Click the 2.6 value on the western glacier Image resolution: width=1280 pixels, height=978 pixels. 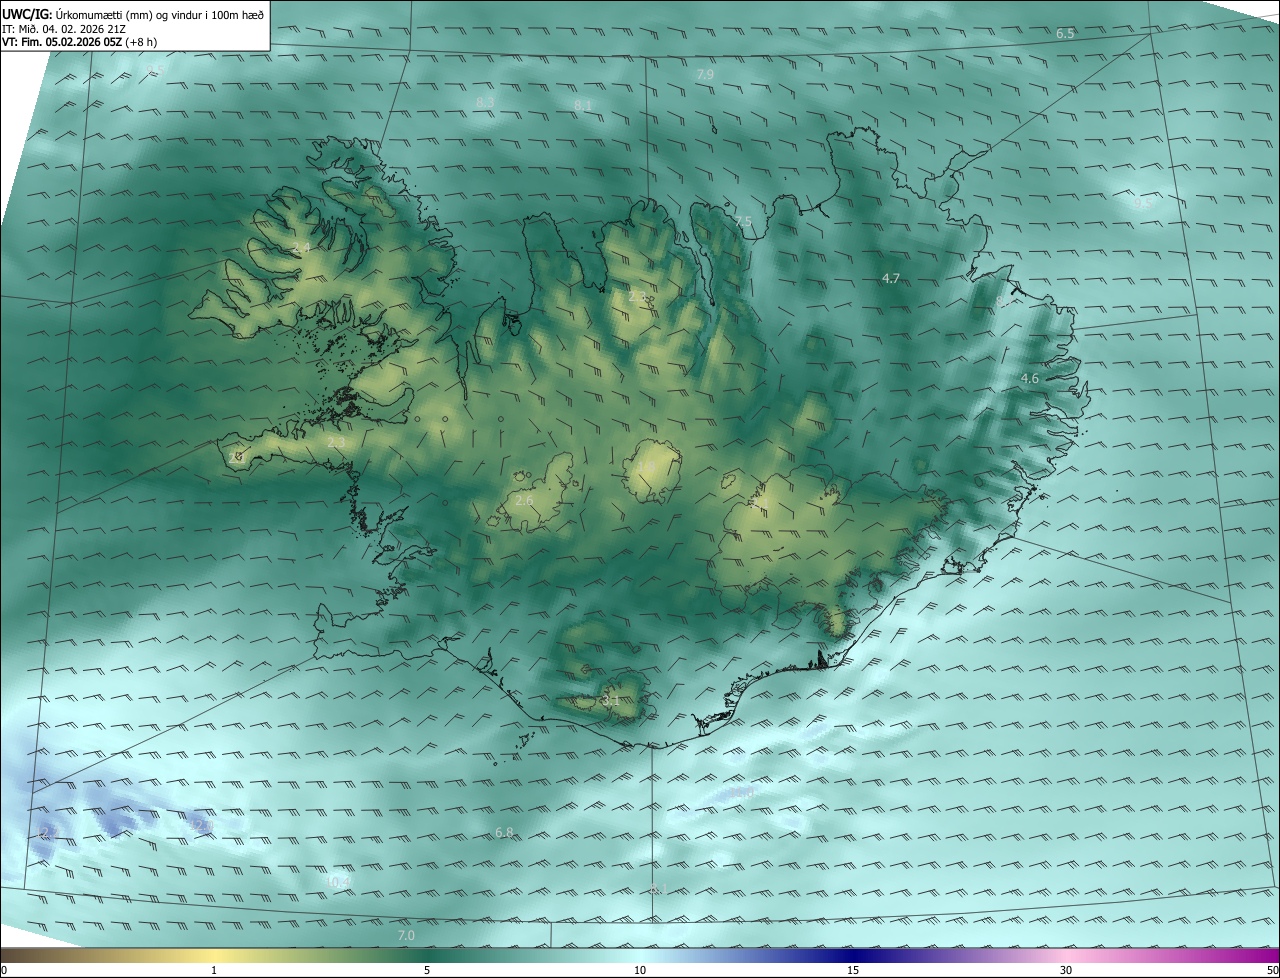point(524,500)
